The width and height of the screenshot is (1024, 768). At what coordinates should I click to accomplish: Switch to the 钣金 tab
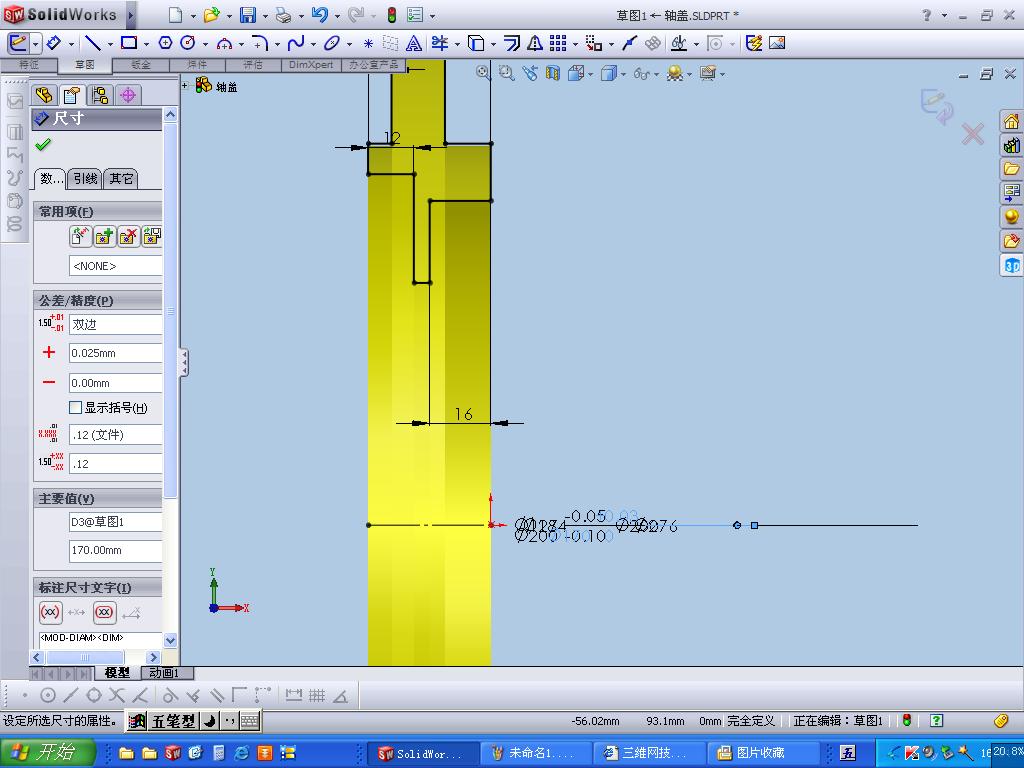[x=140, y=65]
